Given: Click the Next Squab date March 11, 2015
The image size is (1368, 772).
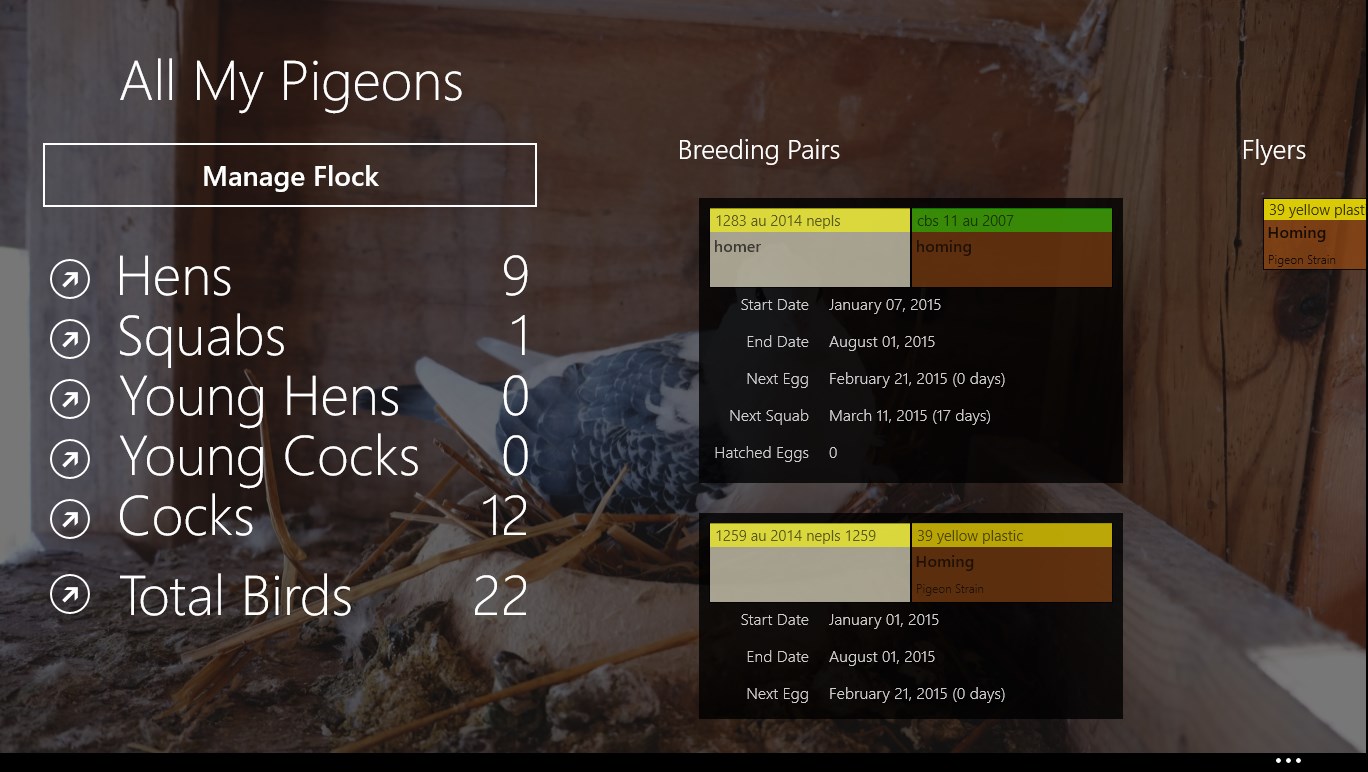Looking at the screenshot, I should [x=909, y=416].
